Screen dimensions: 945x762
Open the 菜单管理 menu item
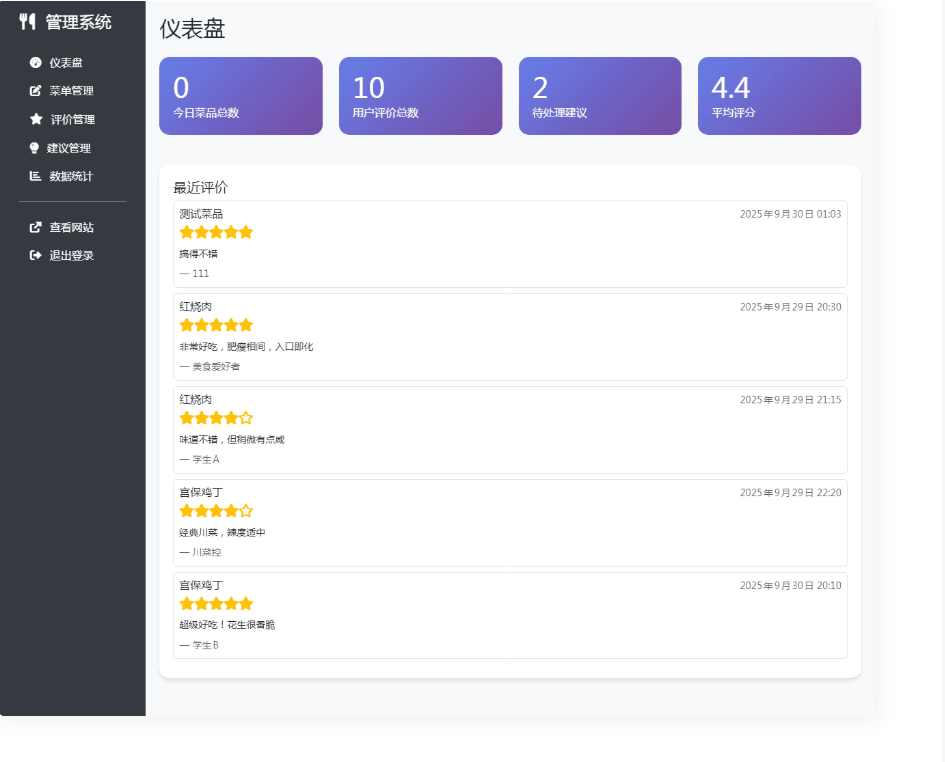71,91
